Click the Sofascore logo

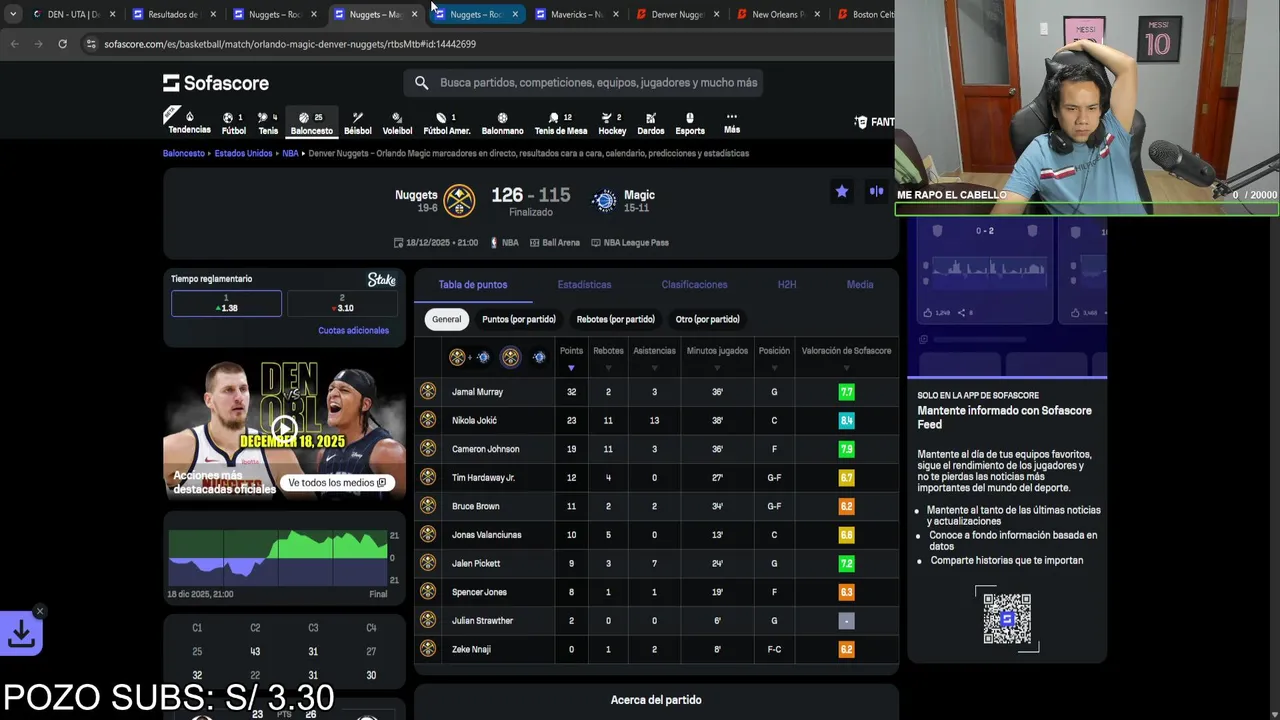coord(216,83)
